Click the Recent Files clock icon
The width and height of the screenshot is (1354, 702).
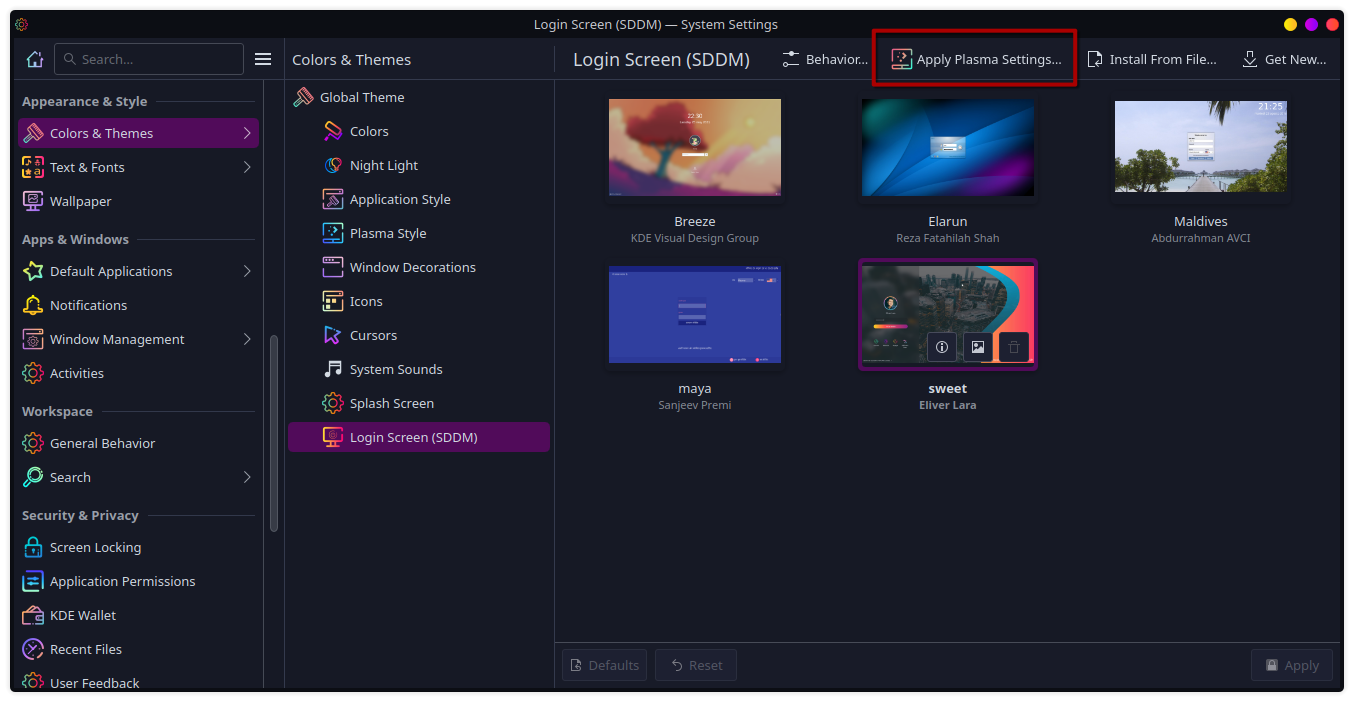pyautogui.click(x=33, y=649)
